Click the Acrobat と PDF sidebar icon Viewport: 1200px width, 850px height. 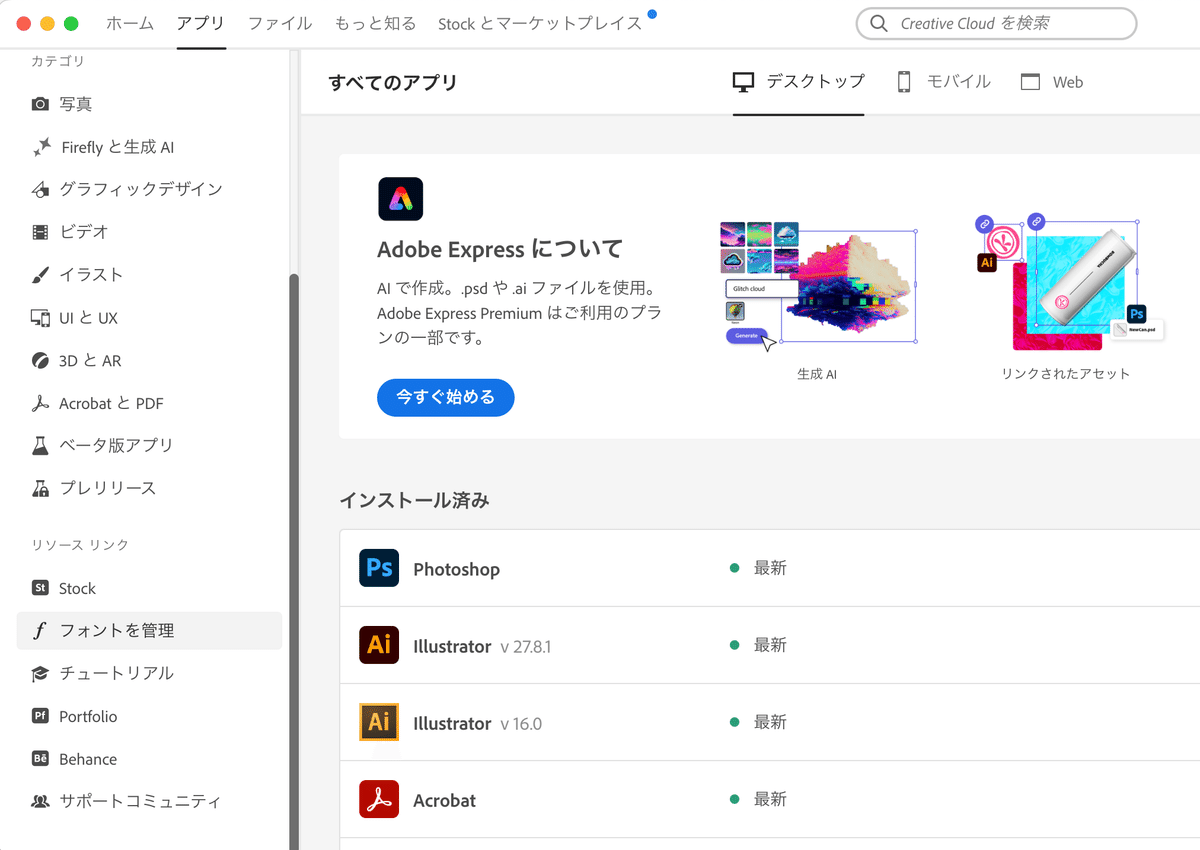tap(40, 403)
